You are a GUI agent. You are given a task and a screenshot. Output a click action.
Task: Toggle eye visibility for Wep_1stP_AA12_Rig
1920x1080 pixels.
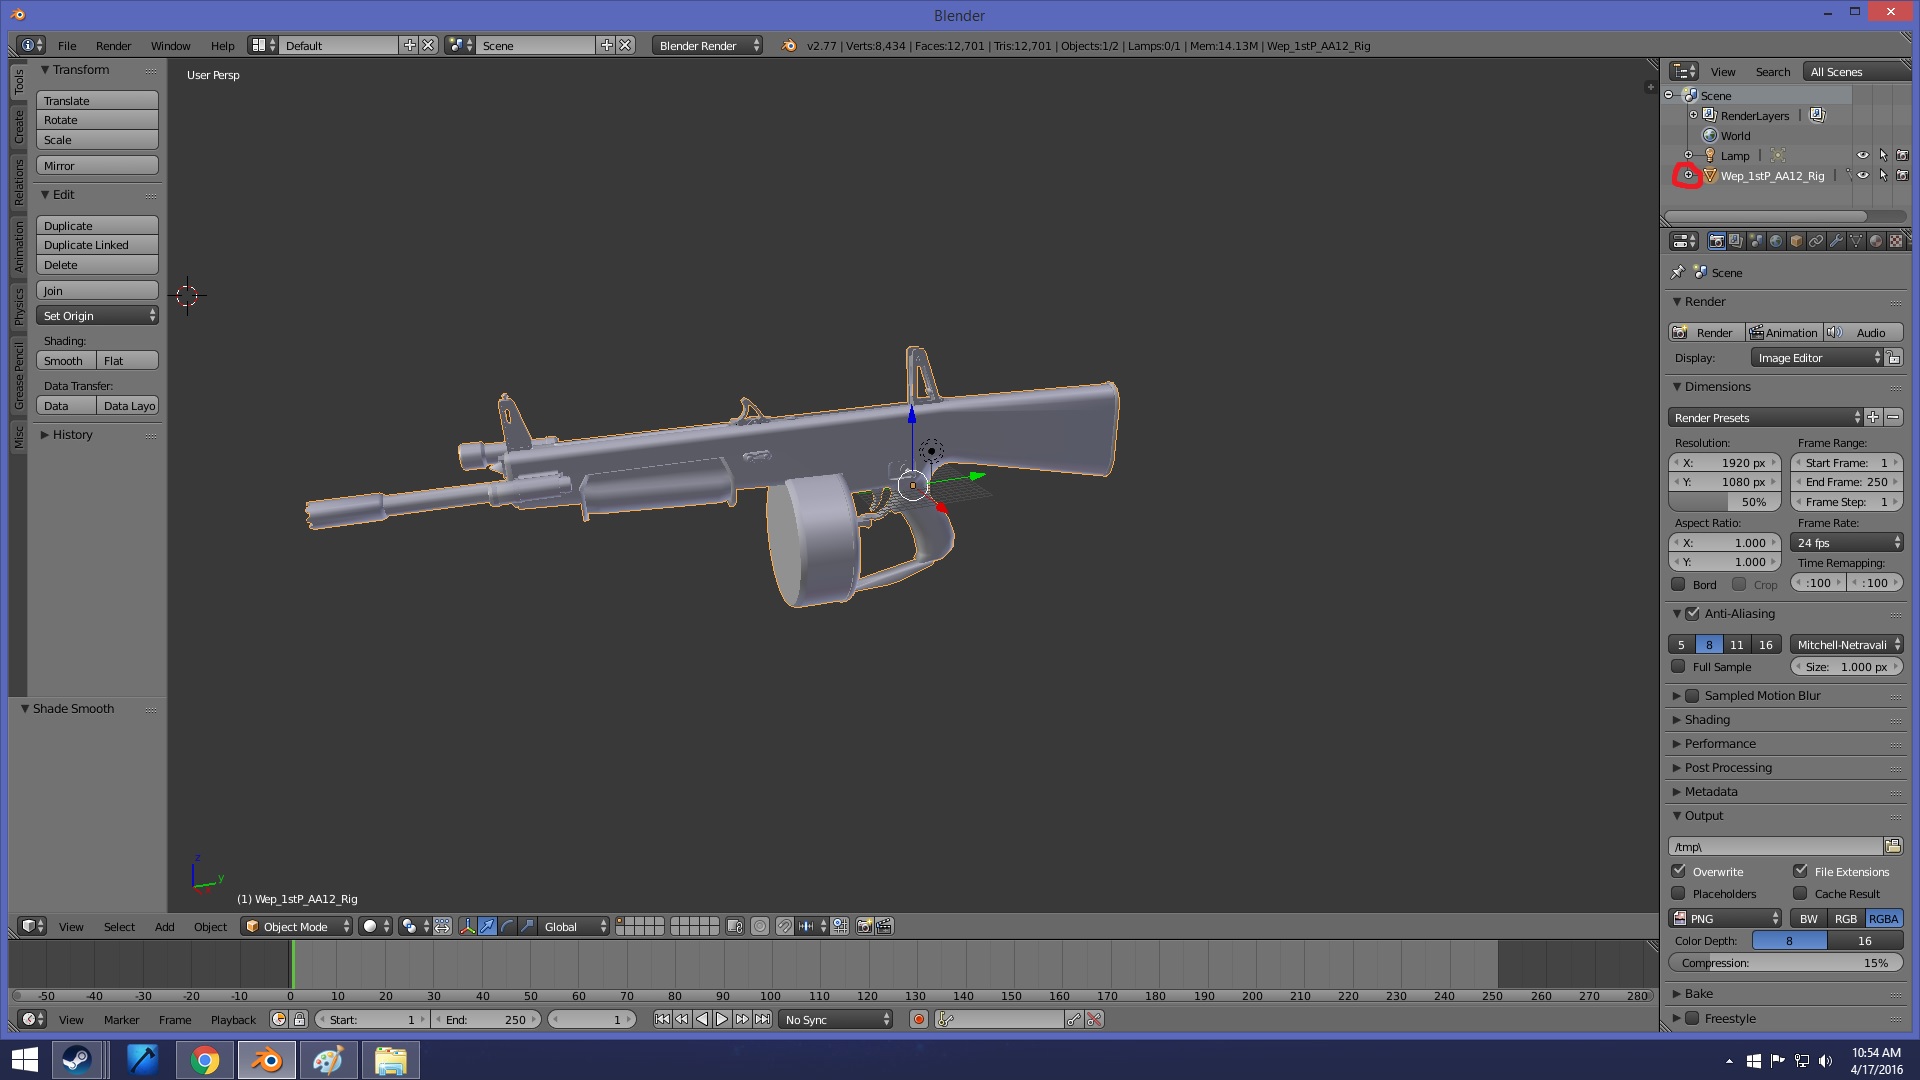[x=1863, y=176]
